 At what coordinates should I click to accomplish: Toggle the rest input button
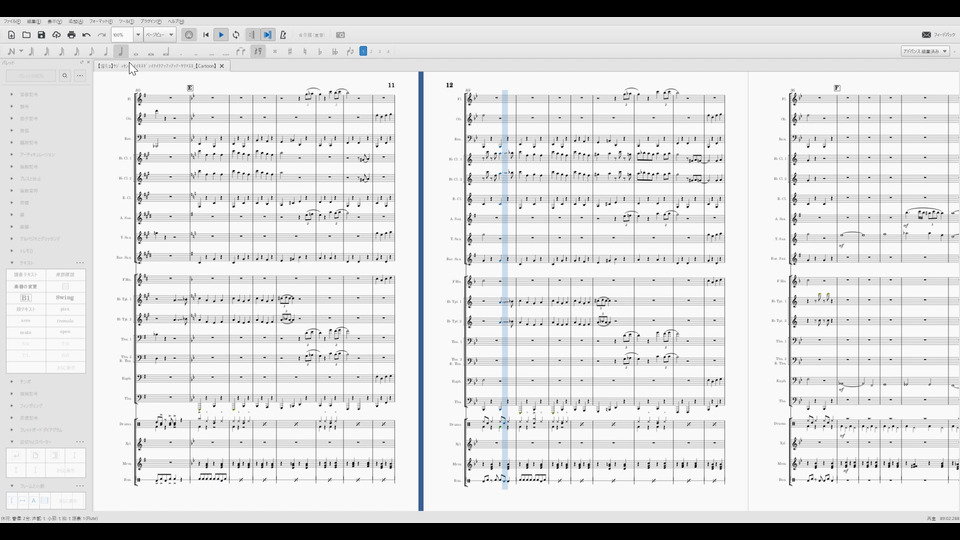[x=258, y=51]
